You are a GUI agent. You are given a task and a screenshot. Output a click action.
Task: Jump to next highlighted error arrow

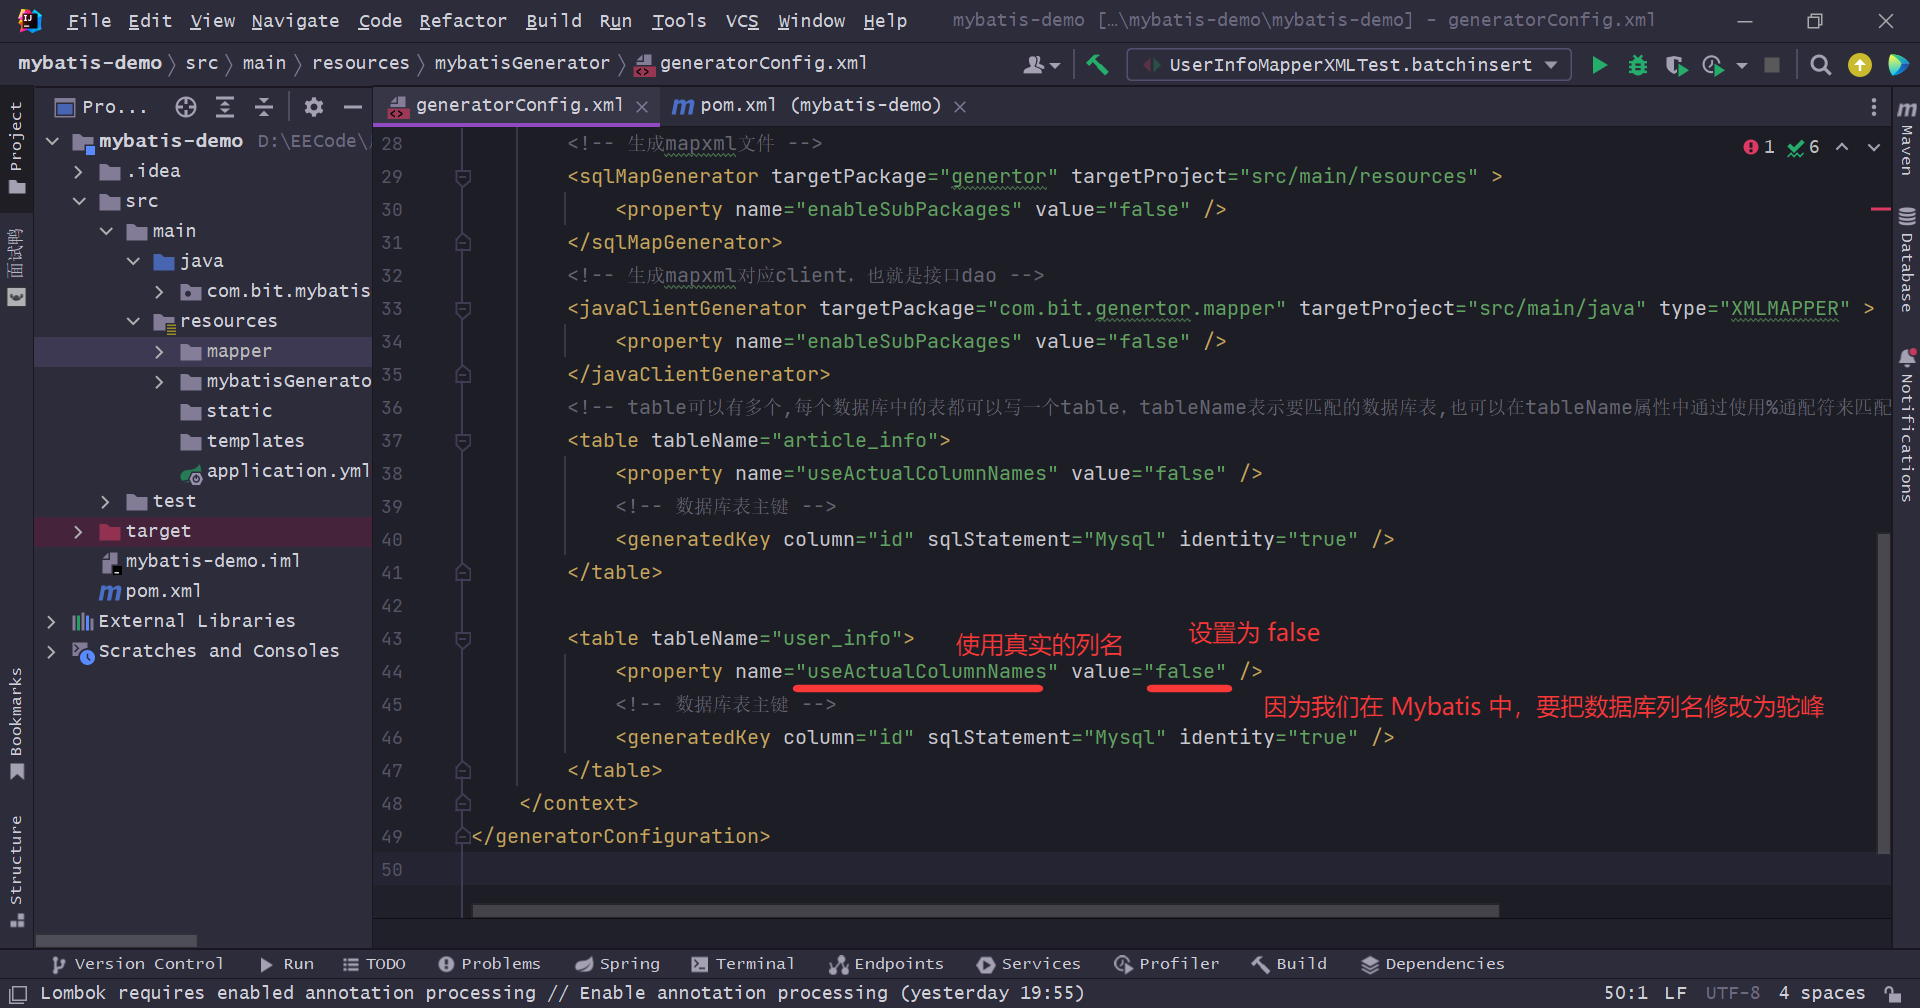pos(1874,147)
